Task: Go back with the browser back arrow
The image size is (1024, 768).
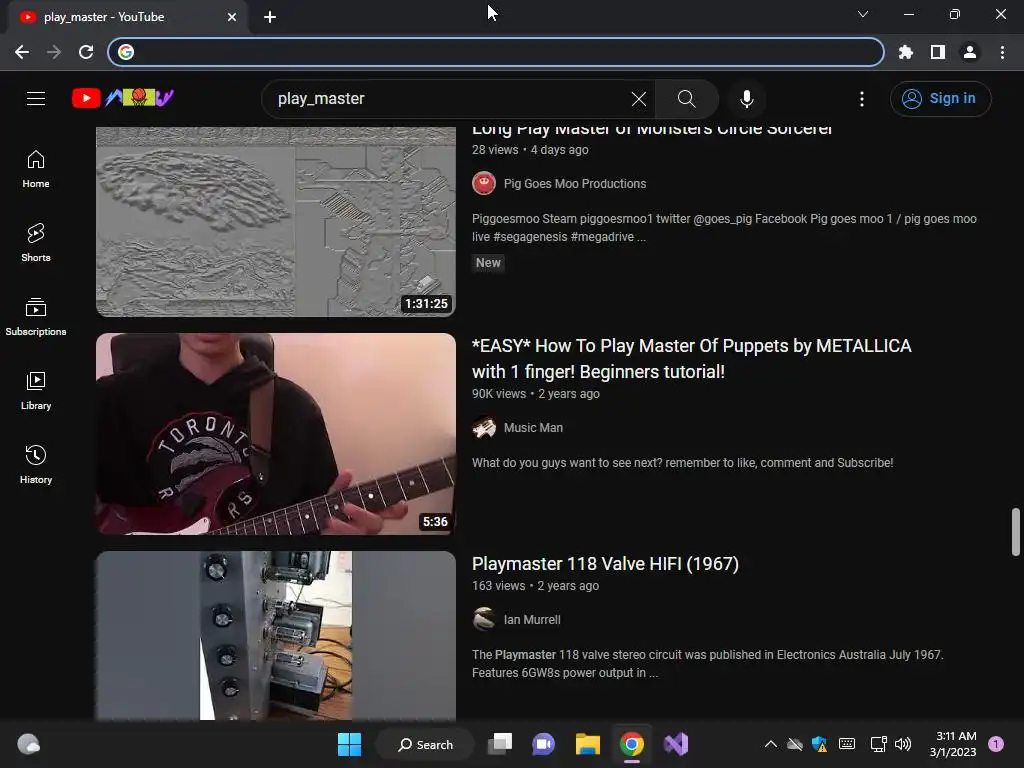Action: (22, 52)
